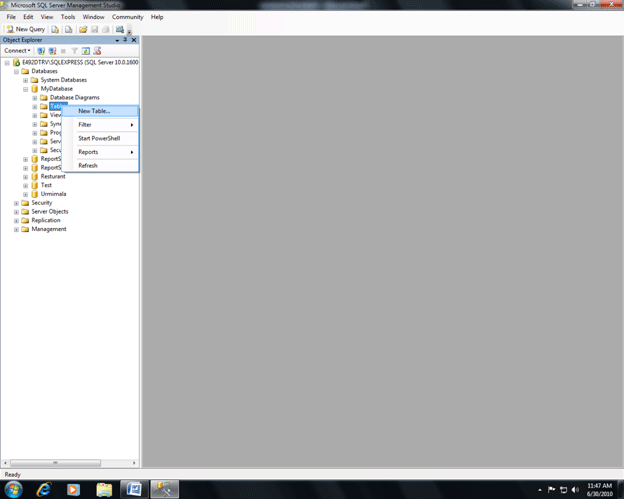
Task: Expand the Test database node
Action: click(x=25, y=185)
